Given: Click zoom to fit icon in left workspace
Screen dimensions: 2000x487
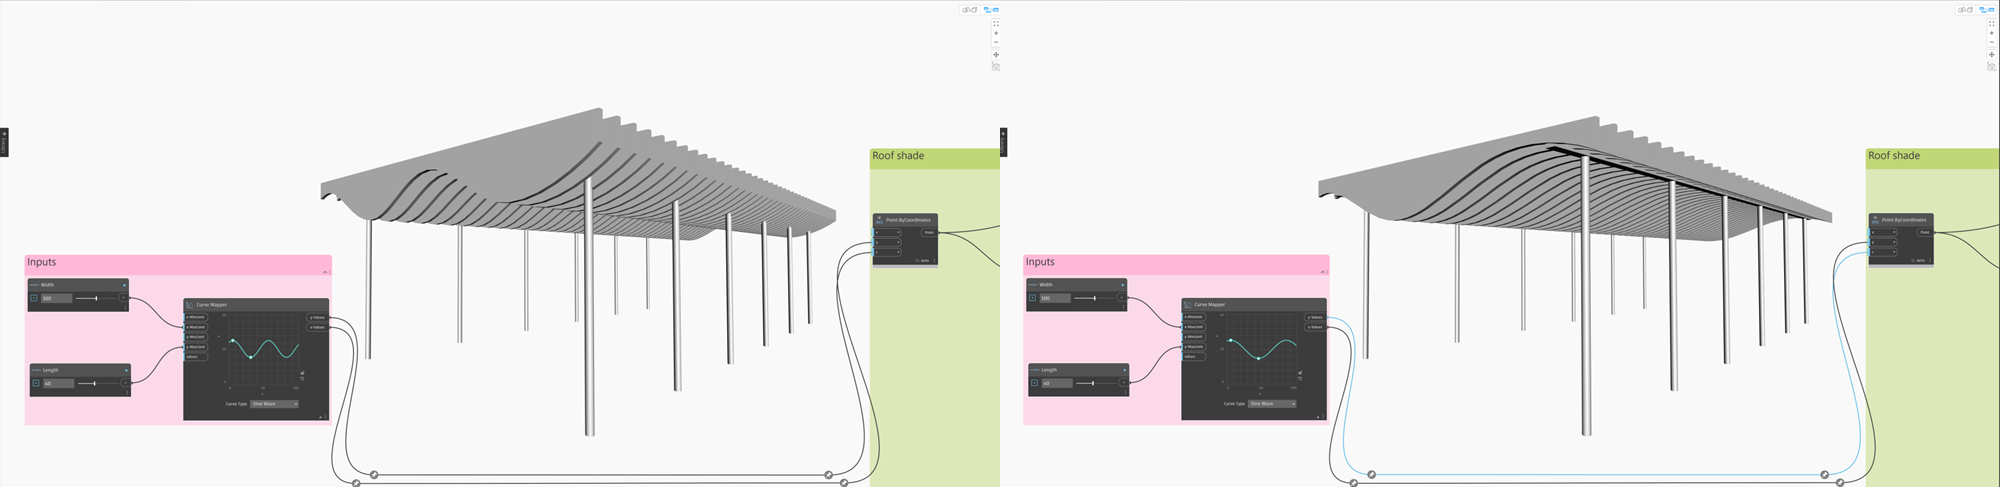Looking at the screenshot, I should pyautogui.click(x=995, y=23).
